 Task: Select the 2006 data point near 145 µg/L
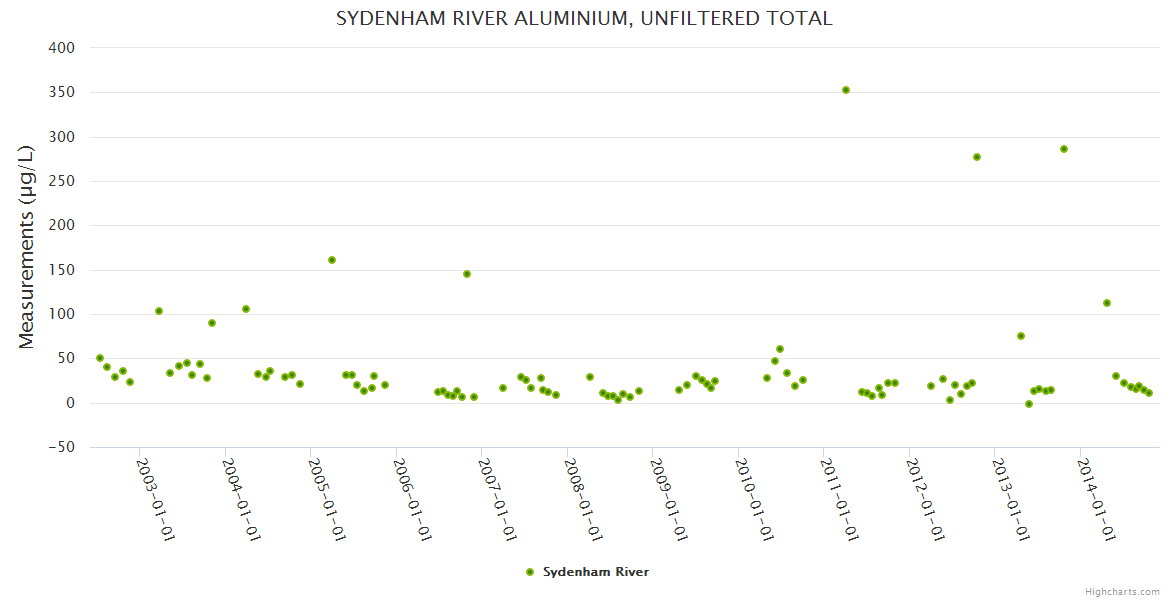coord(467,274)
